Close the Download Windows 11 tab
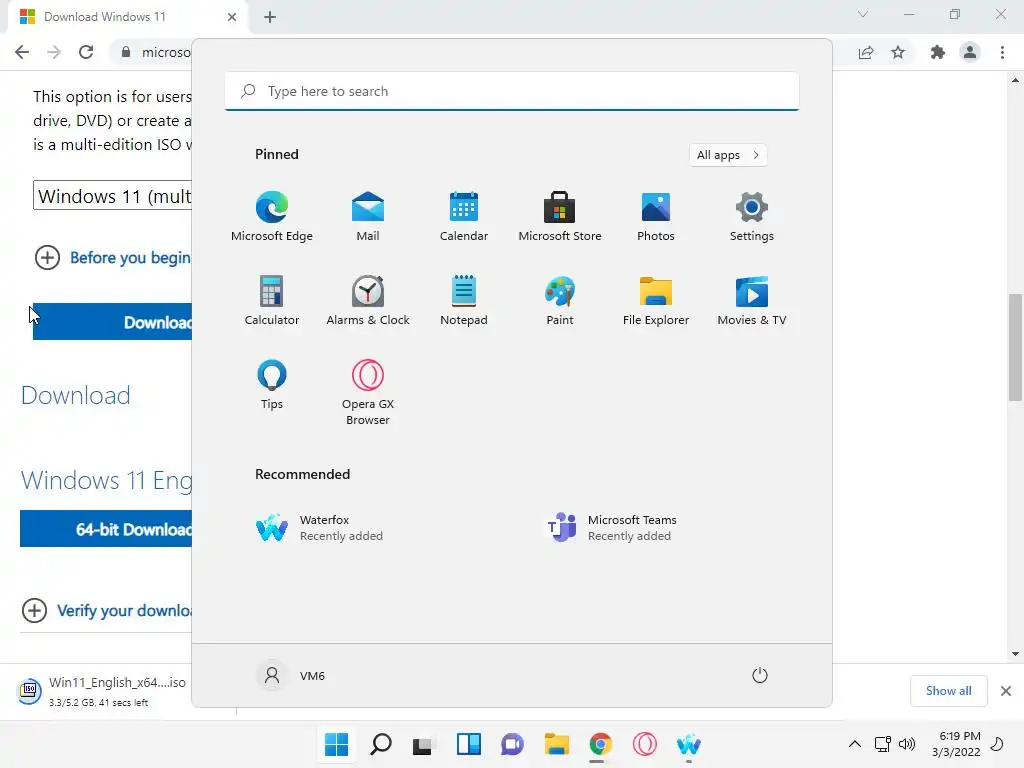This screenshot has height=768, width=1024. [232, 17]
